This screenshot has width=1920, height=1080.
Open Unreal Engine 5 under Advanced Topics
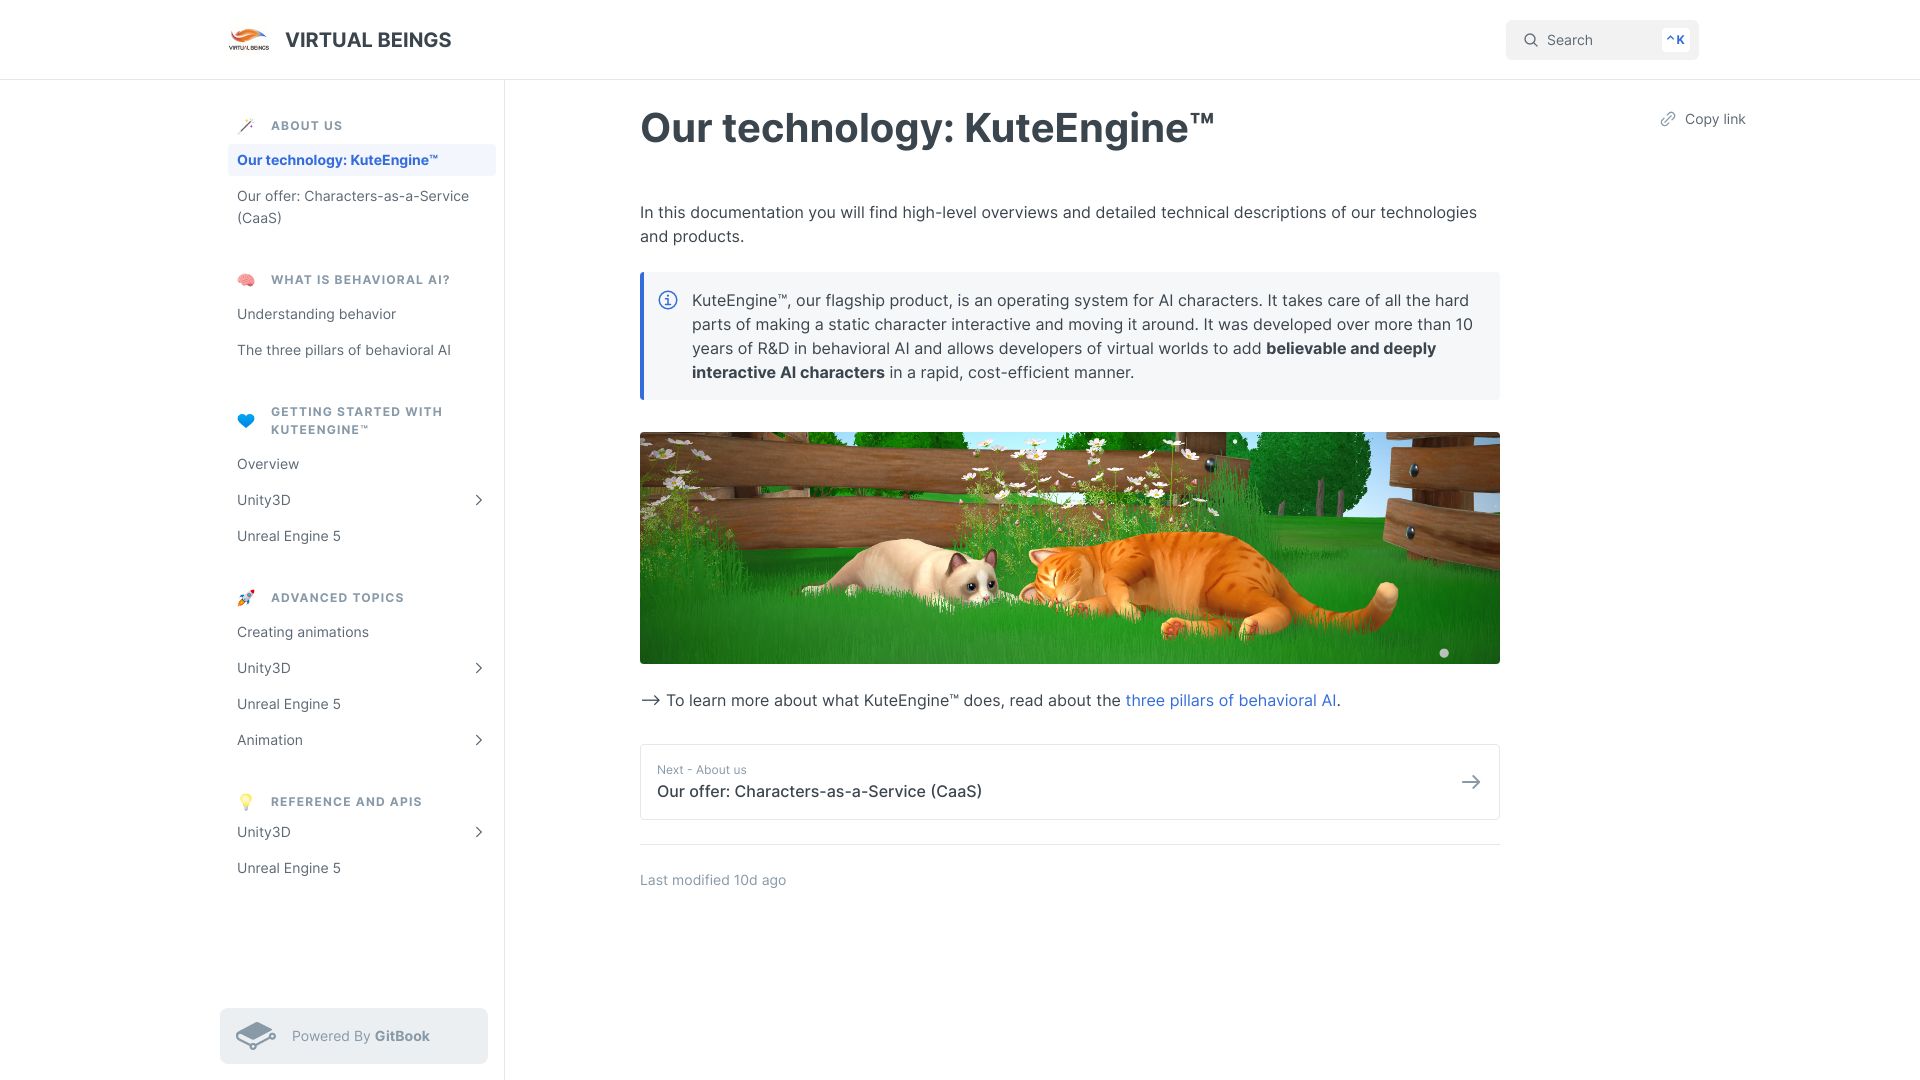[x=362, y=704]
